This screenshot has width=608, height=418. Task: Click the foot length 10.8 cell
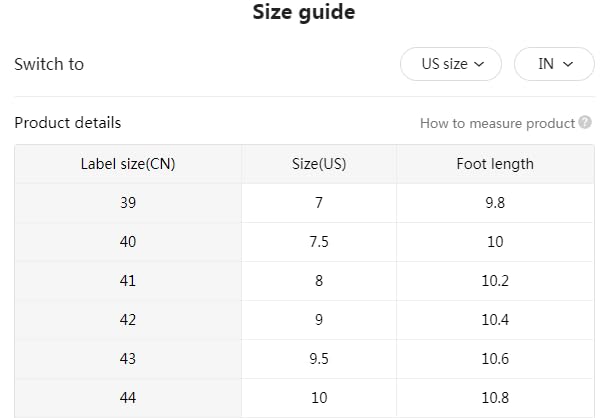(x=495, y=398)
